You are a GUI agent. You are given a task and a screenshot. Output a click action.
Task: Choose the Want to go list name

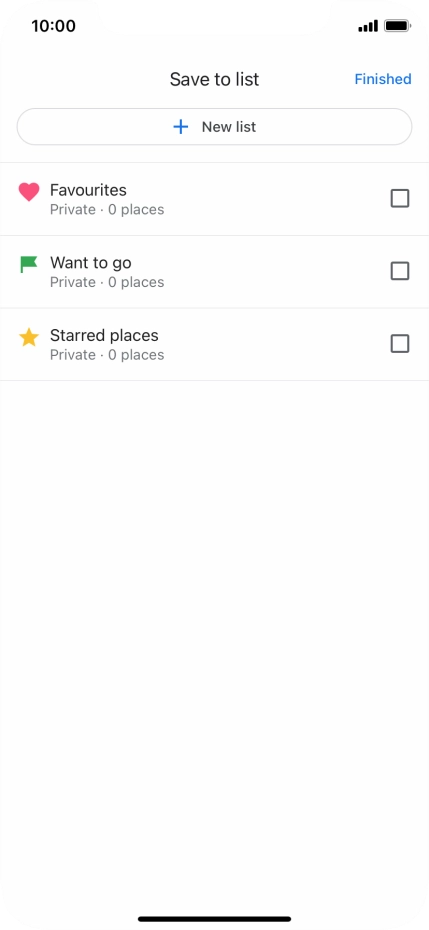coord(91,263)
